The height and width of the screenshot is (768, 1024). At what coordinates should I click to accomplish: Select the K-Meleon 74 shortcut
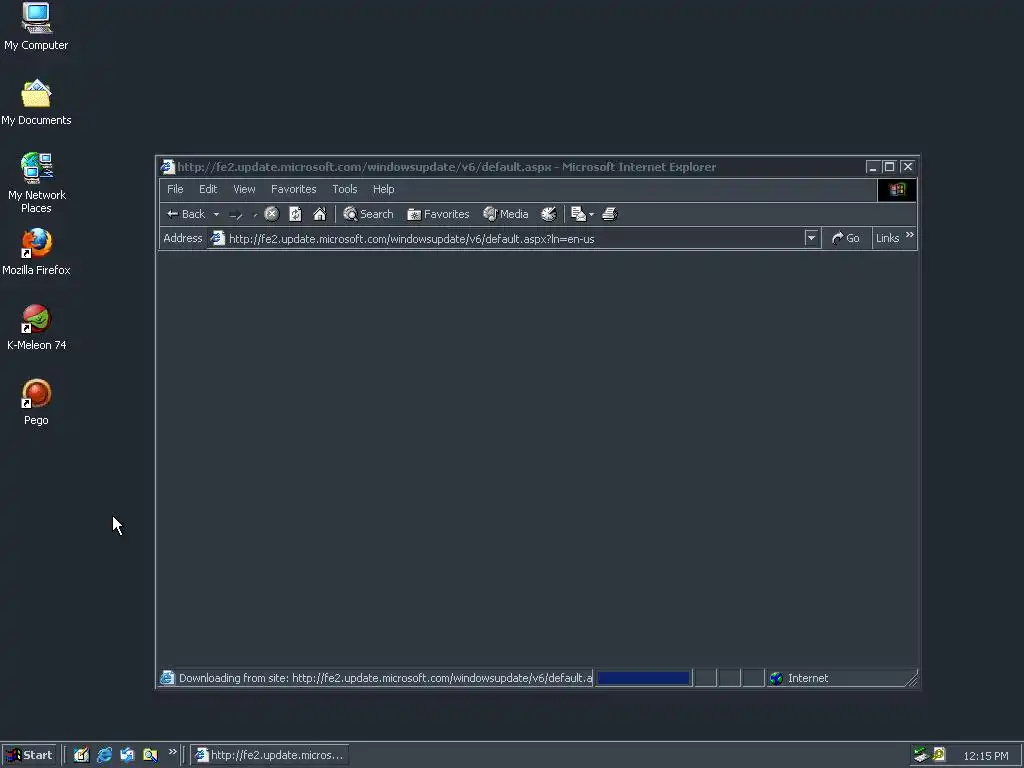tap(36, 327)
